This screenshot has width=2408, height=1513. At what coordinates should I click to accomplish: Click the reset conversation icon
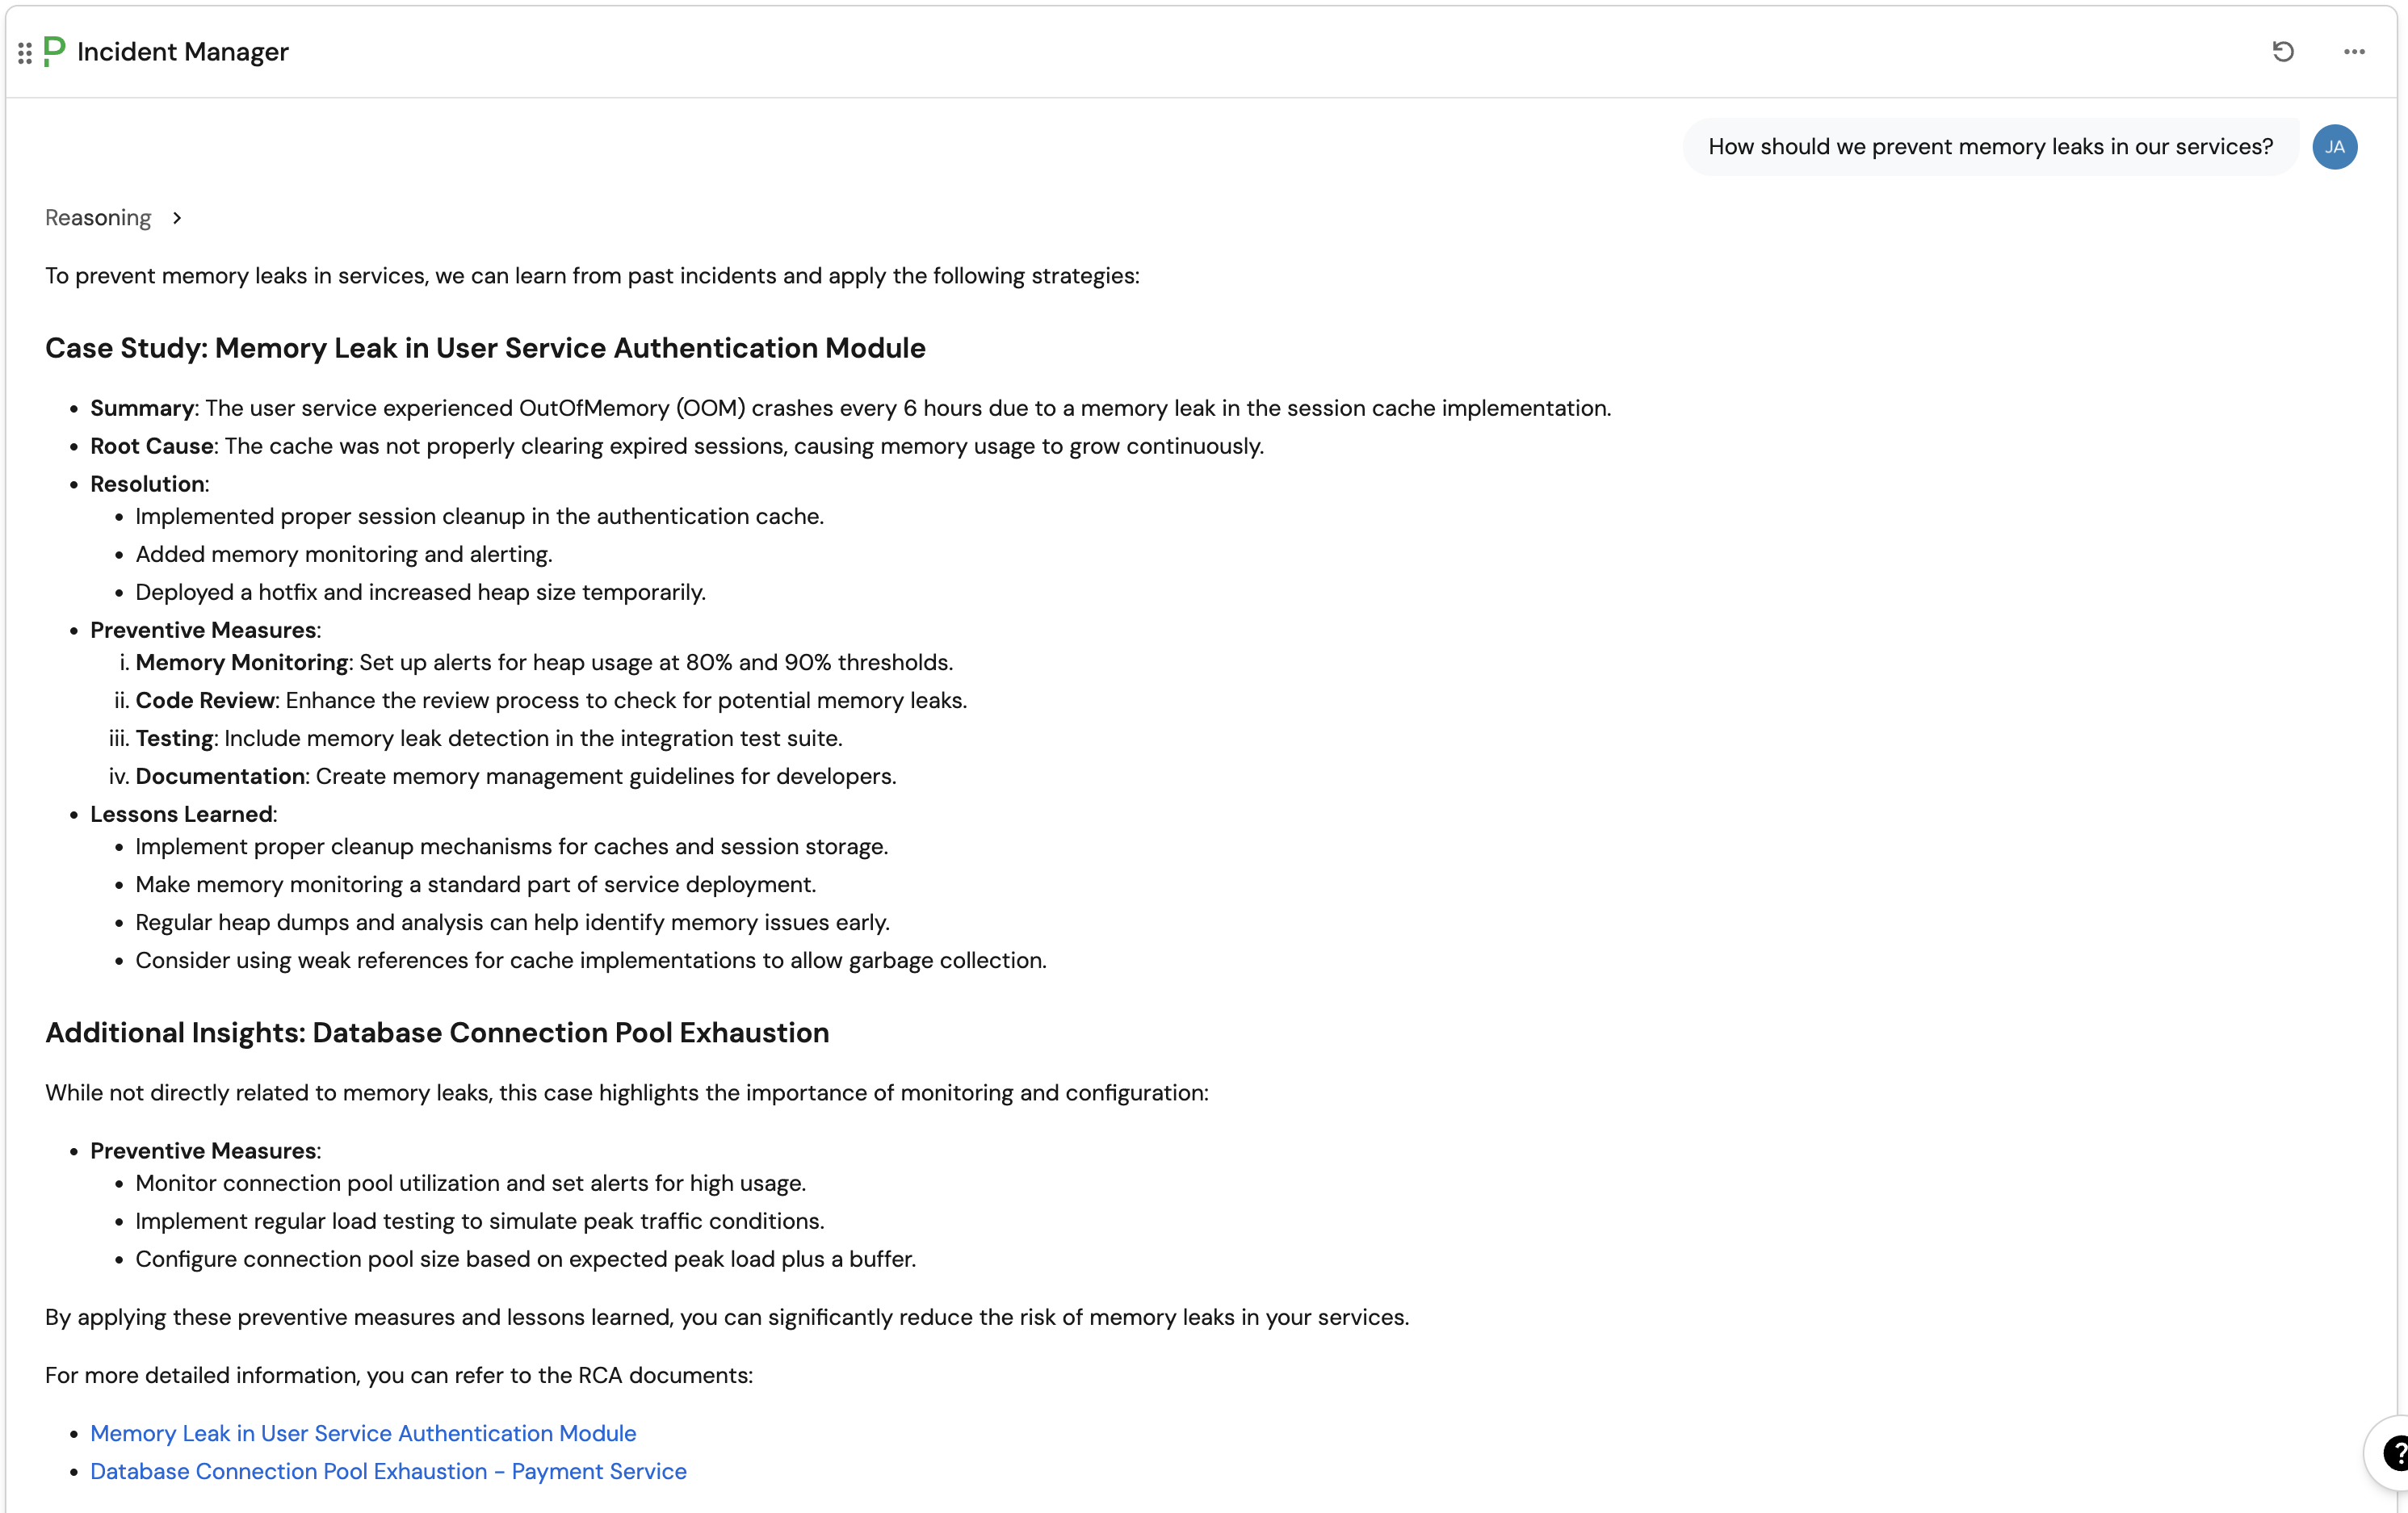tap(2282, 51)
